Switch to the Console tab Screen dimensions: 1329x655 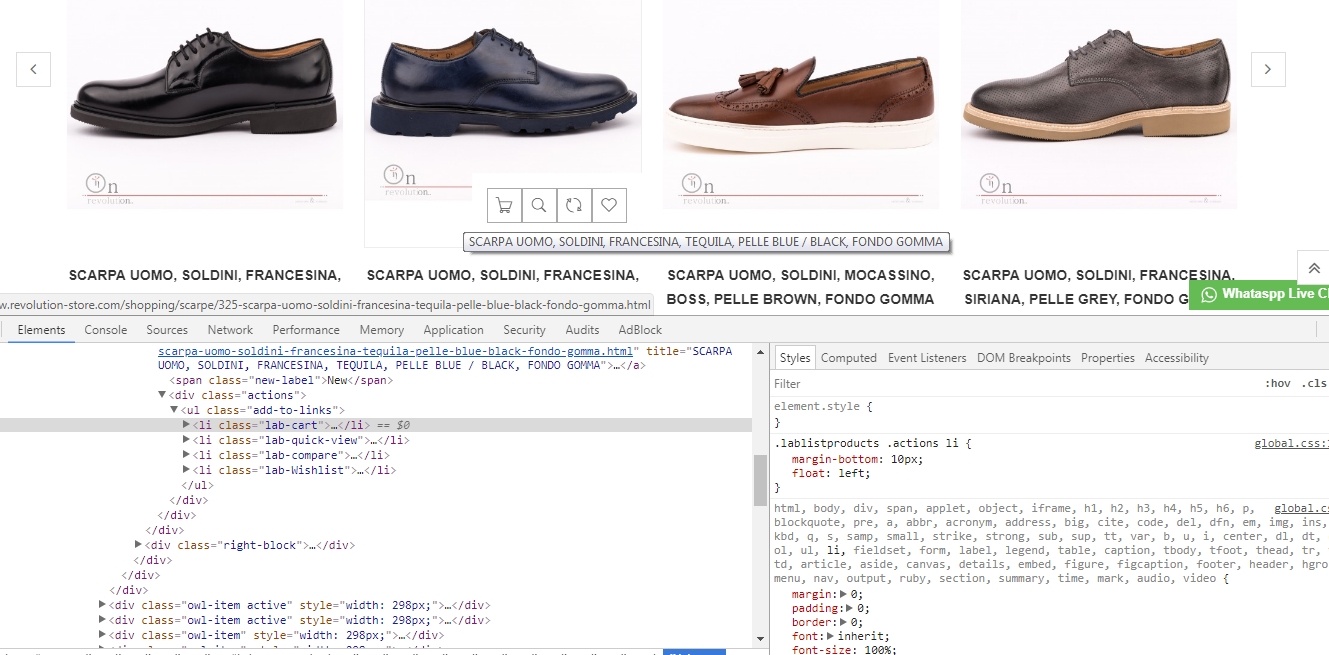[106, 330]
